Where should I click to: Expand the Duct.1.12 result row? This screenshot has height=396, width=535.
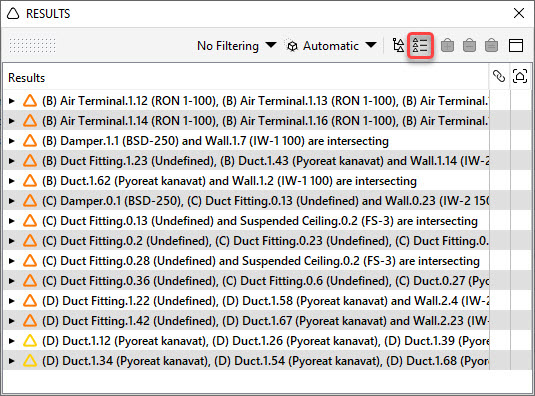pyautogui.click(x=12, y=341)
